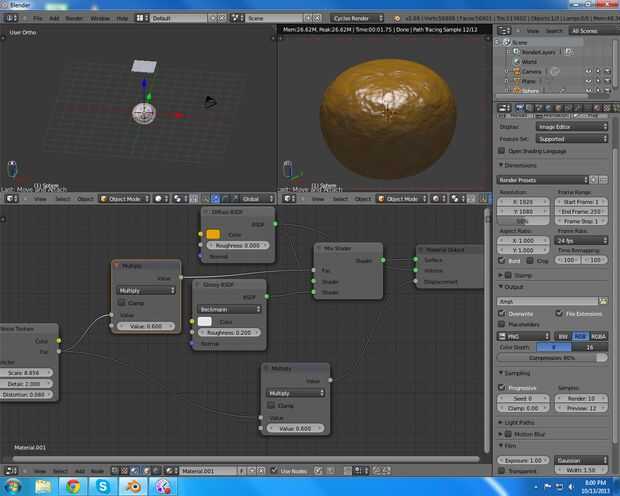620x496 pixels.
Task: Select the RGBA color mode button
Action: (598, 337)
